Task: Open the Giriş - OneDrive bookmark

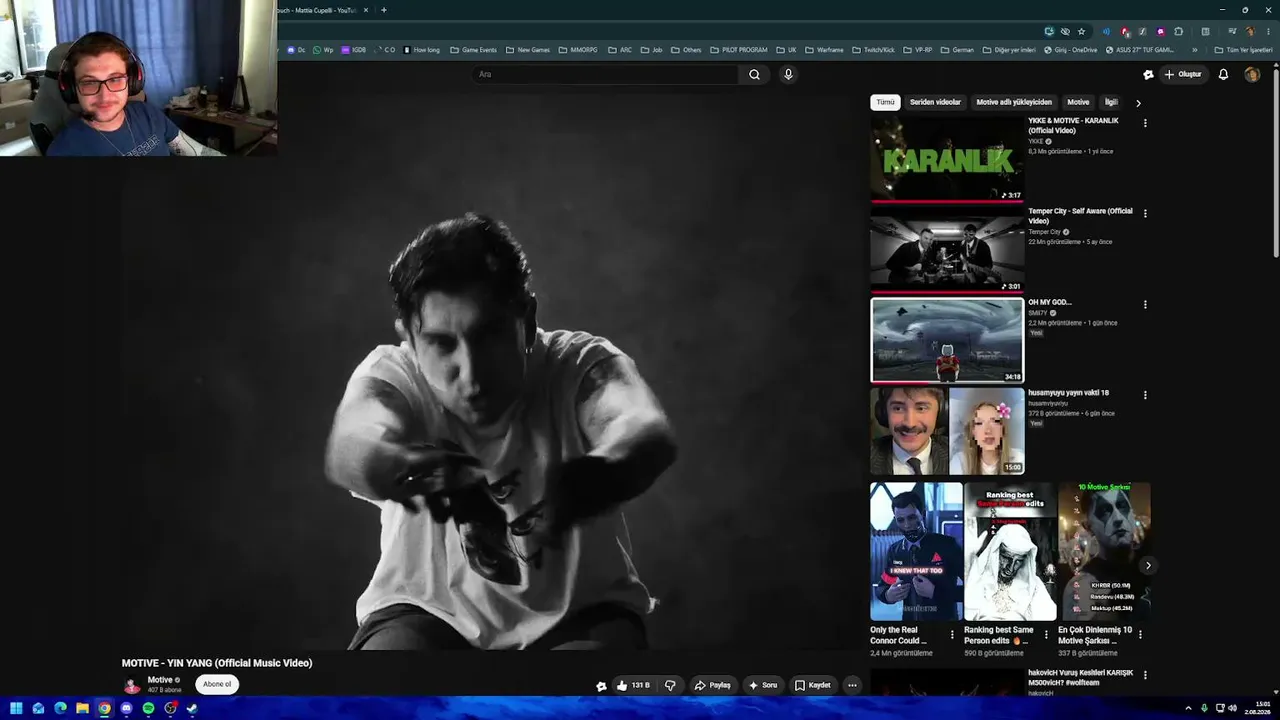Action: (1070, 50)
